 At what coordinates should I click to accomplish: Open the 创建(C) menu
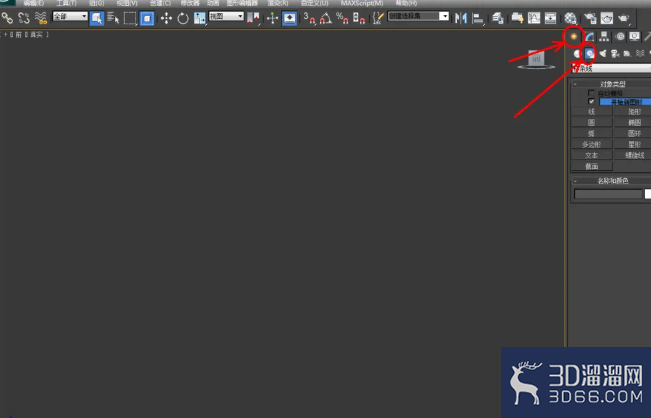[x=160, y=3]
